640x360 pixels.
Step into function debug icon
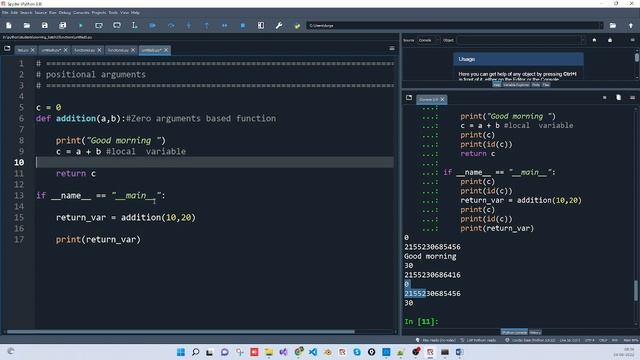189,25
